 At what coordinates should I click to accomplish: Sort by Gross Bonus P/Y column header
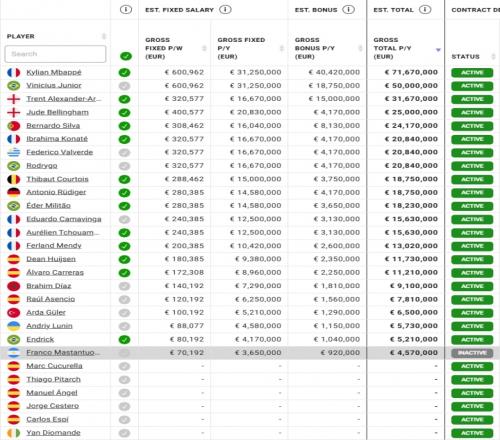pos(314,48)
